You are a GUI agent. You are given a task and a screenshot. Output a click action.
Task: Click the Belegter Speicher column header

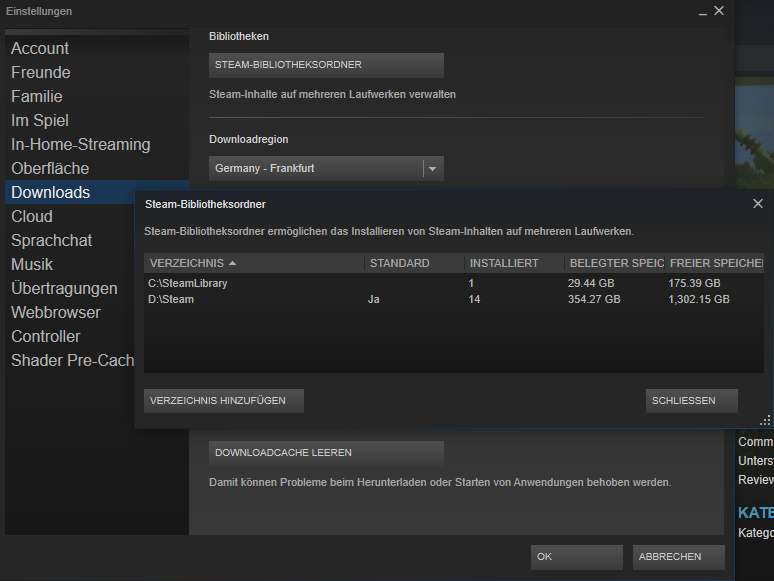click(x=615, y=263)
